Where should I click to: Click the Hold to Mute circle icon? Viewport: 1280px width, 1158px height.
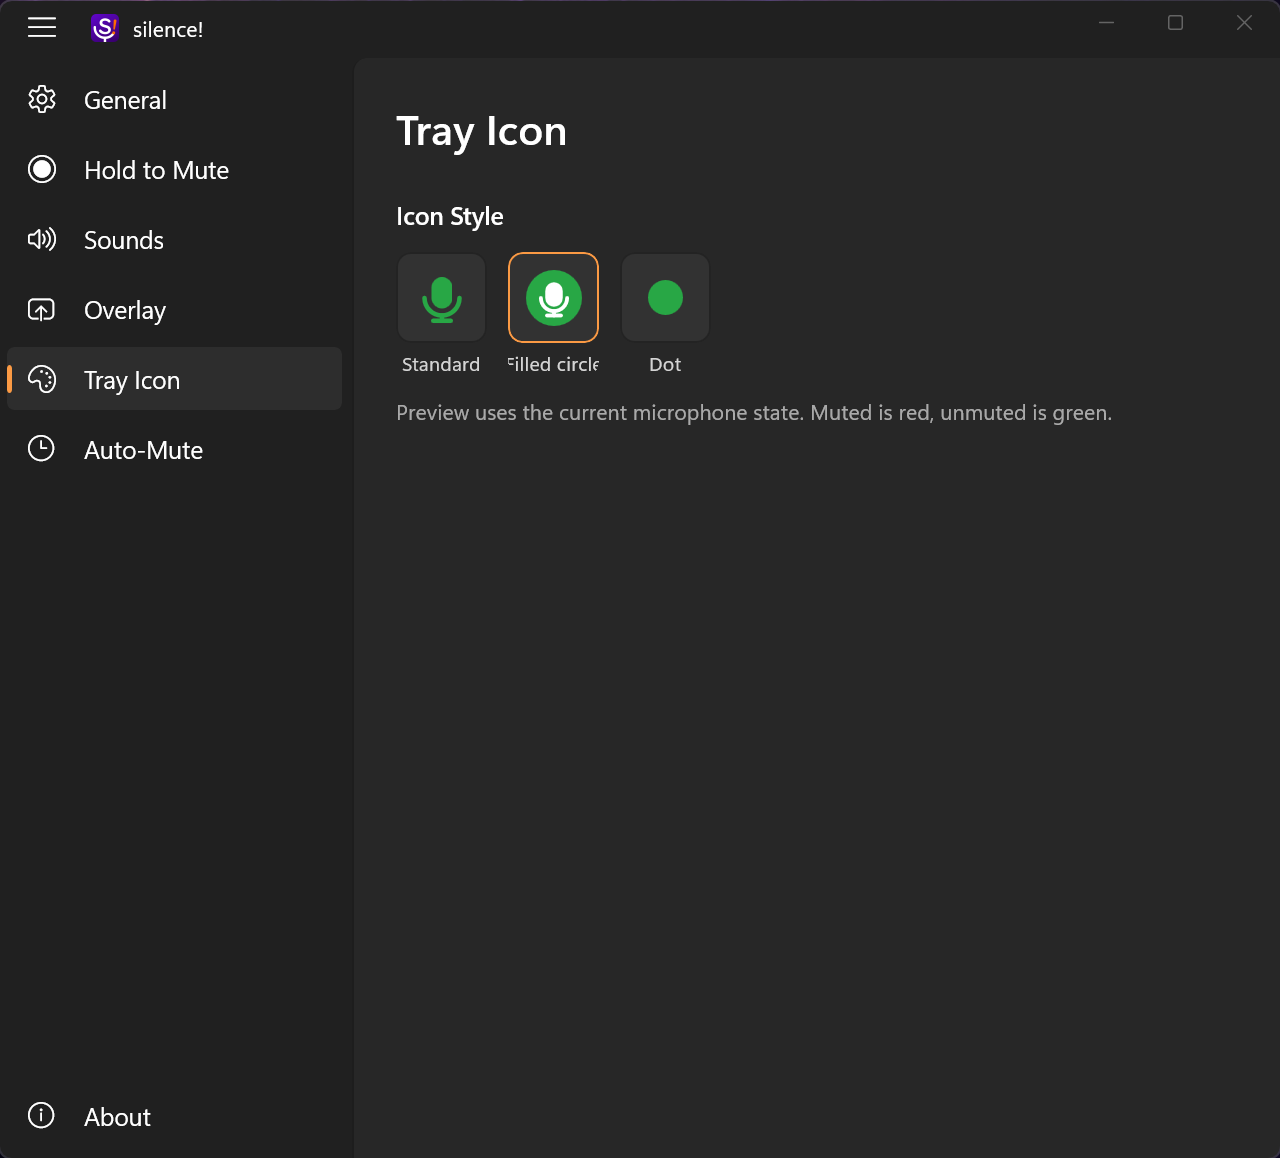(x=42, y=170)
